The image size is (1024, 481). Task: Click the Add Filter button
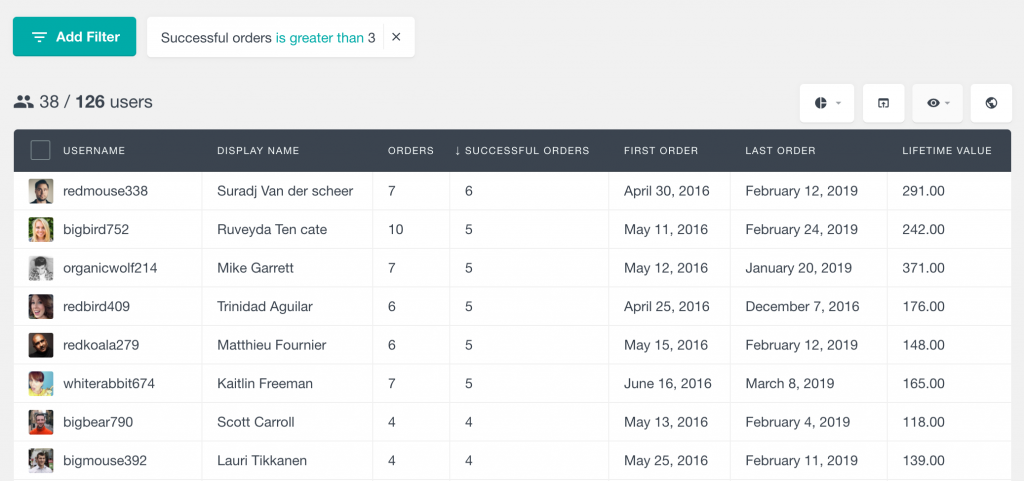tap(74, 37)
